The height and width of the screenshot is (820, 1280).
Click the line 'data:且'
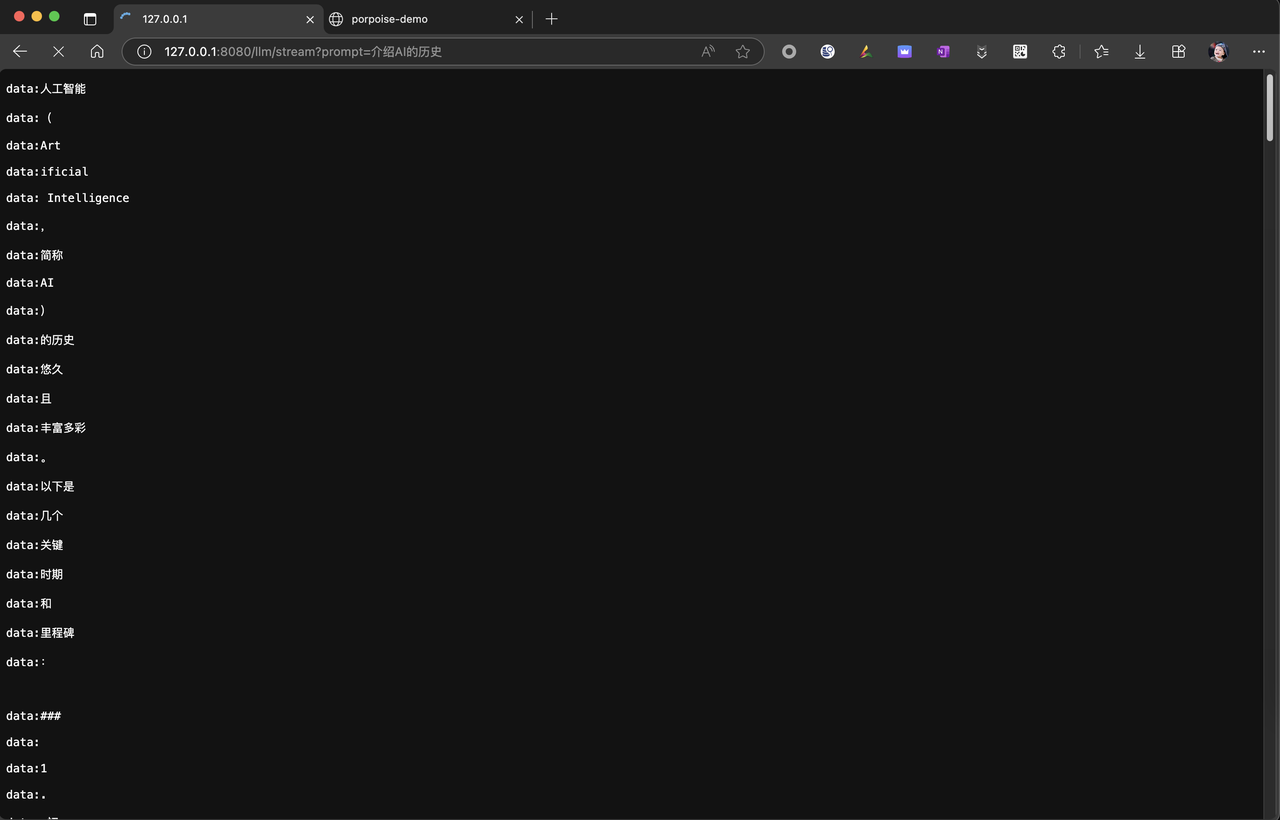[x=29, y=398]
